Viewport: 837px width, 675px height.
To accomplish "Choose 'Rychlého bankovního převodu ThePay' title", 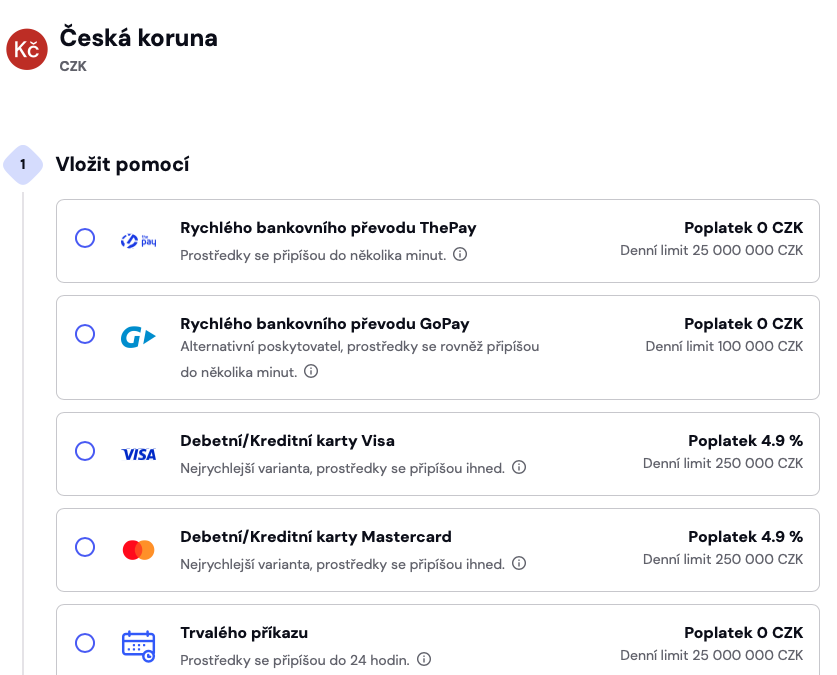I will (328, 228).
